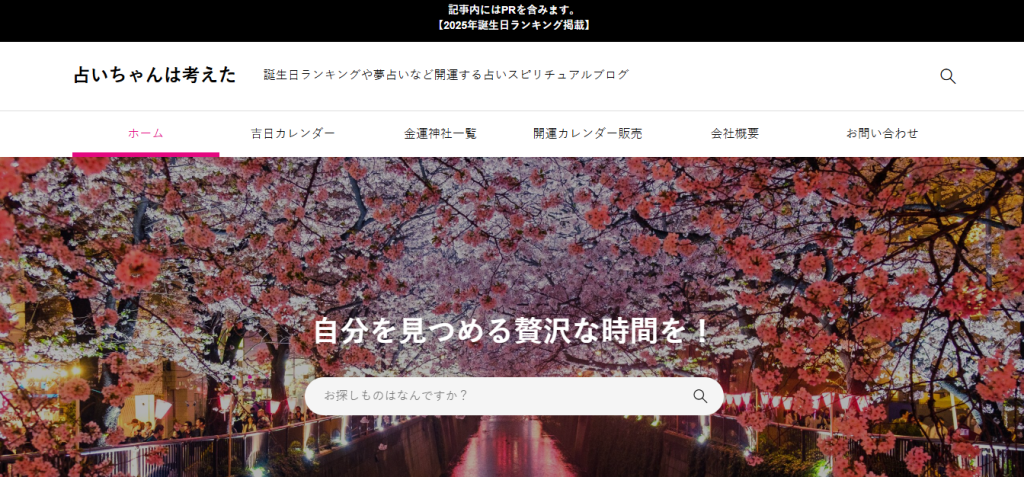Visit the 会社概要 page
The image size is (1024, 477).
[735, 133]
